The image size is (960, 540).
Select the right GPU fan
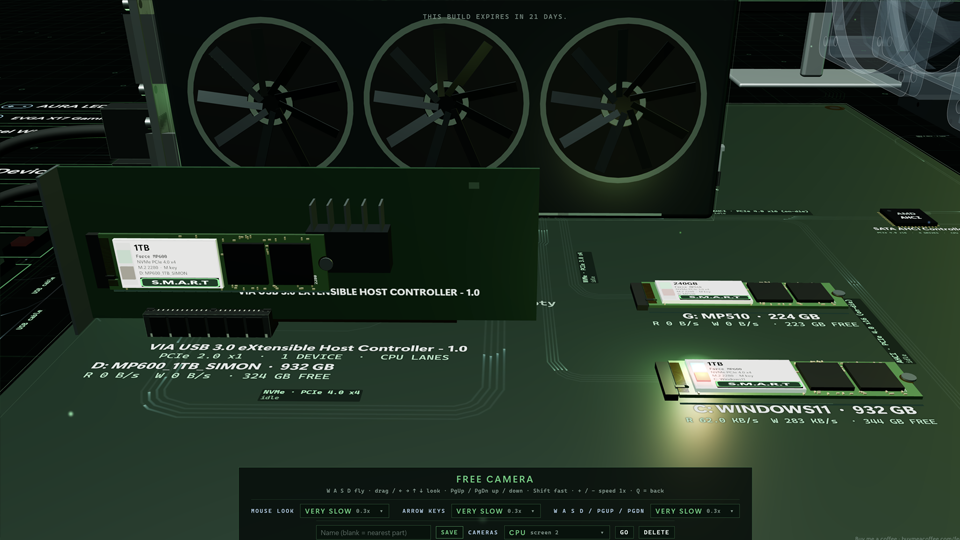tap(623, 98)
